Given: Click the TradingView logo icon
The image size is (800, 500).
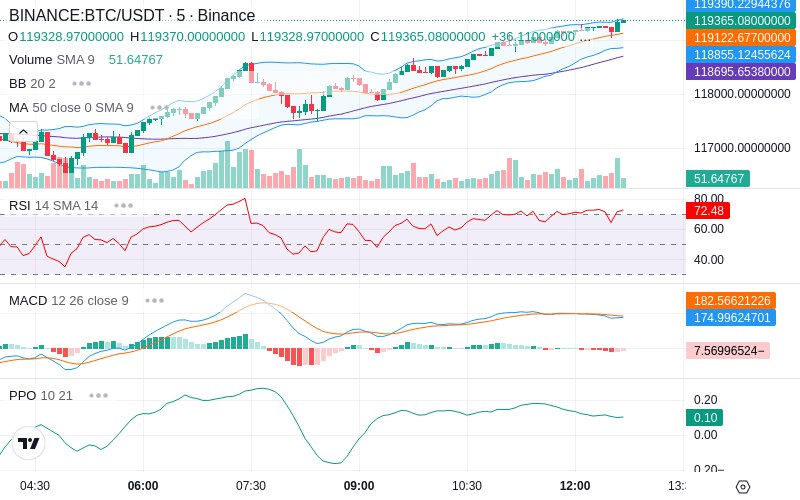Looking at the screenshot, I should pyautogui.click(x=29, y=443).
